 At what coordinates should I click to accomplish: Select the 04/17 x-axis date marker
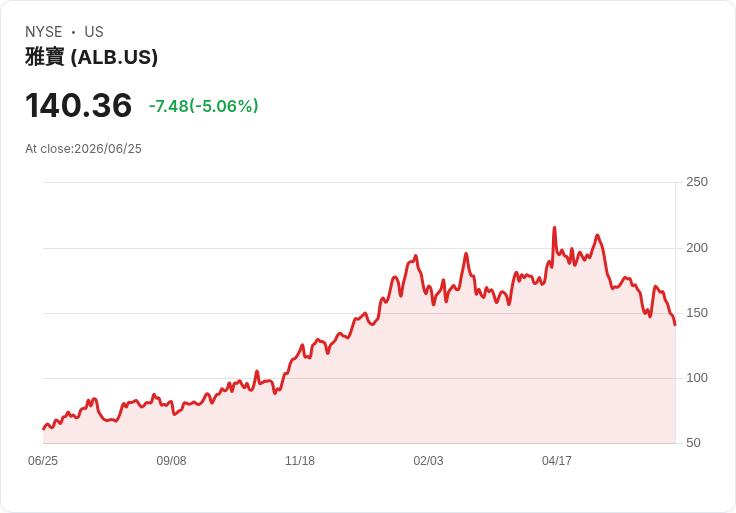coord(557,461)
